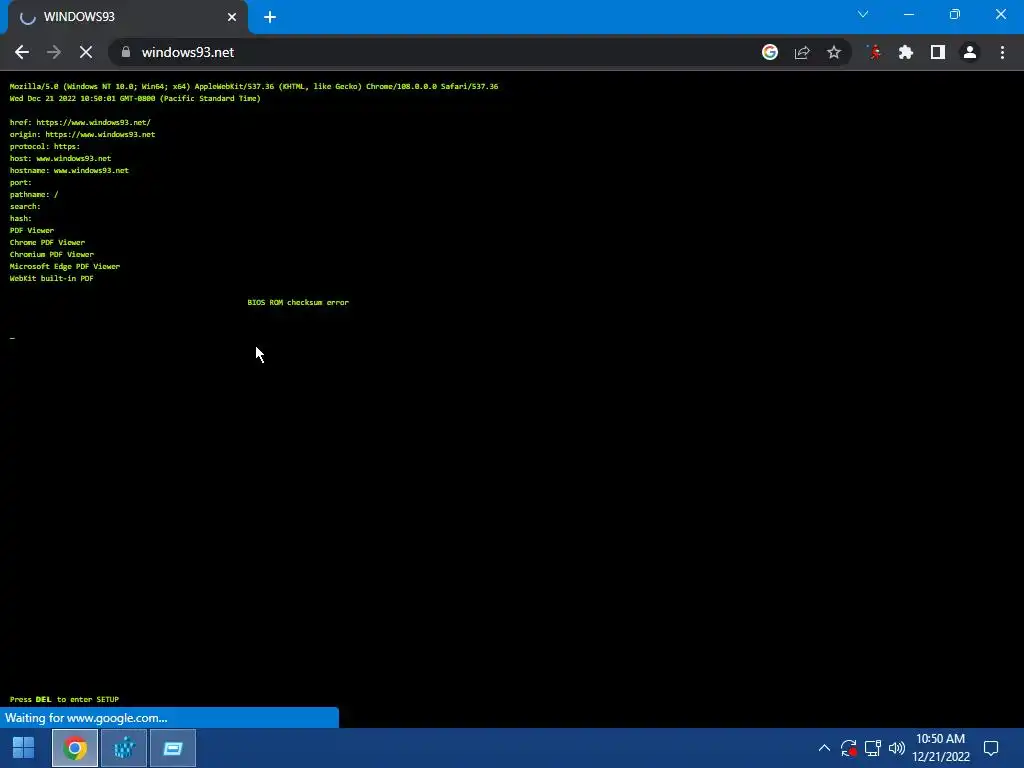The height and width of the screenshot is (768, 1024).
Task: Open the Extensions puzzle piece menu
Action: pos(906,52)
